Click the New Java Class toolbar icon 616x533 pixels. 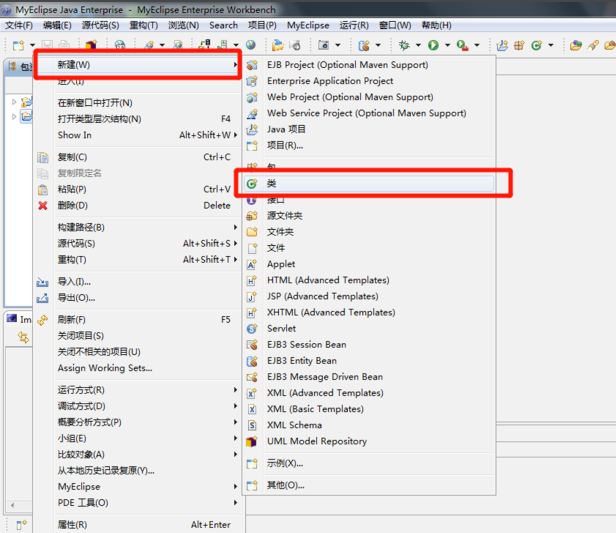(x=537, y=46)
